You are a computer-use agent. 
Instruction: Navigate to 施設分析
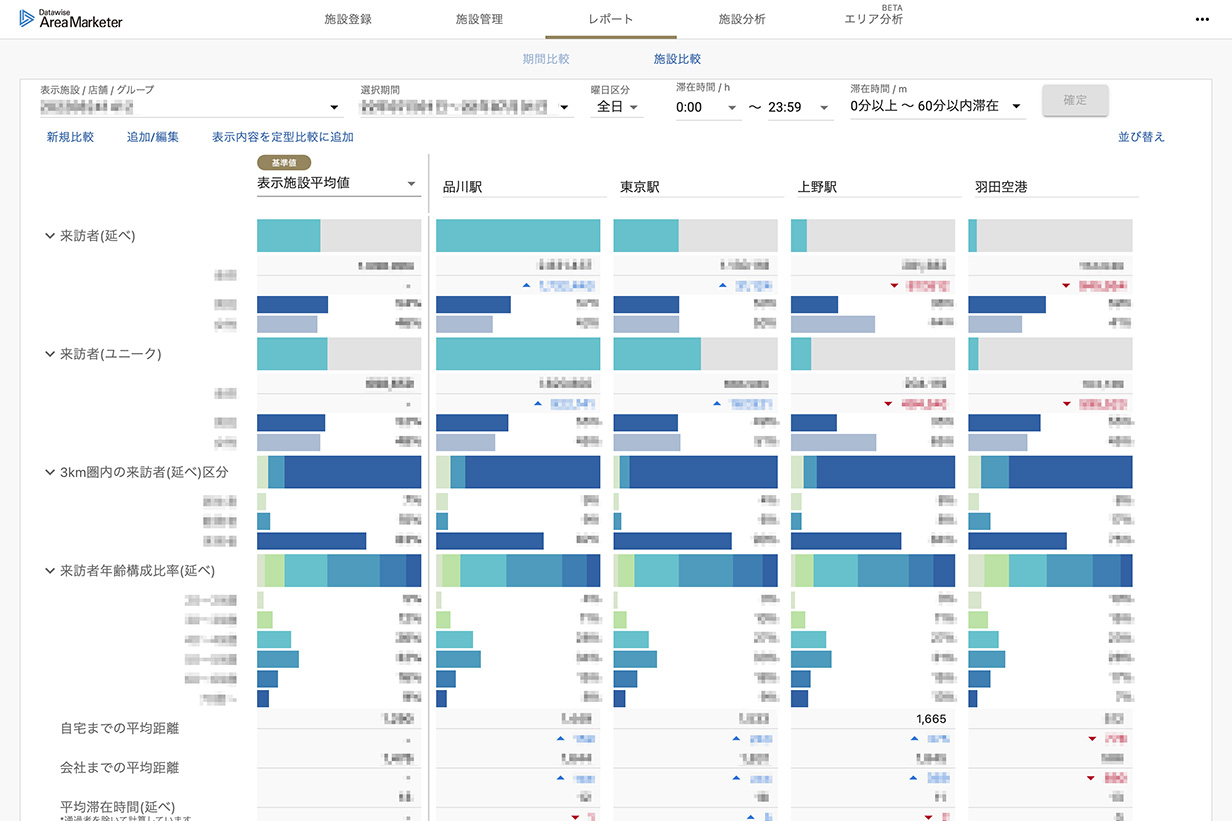tap(742, 18)
